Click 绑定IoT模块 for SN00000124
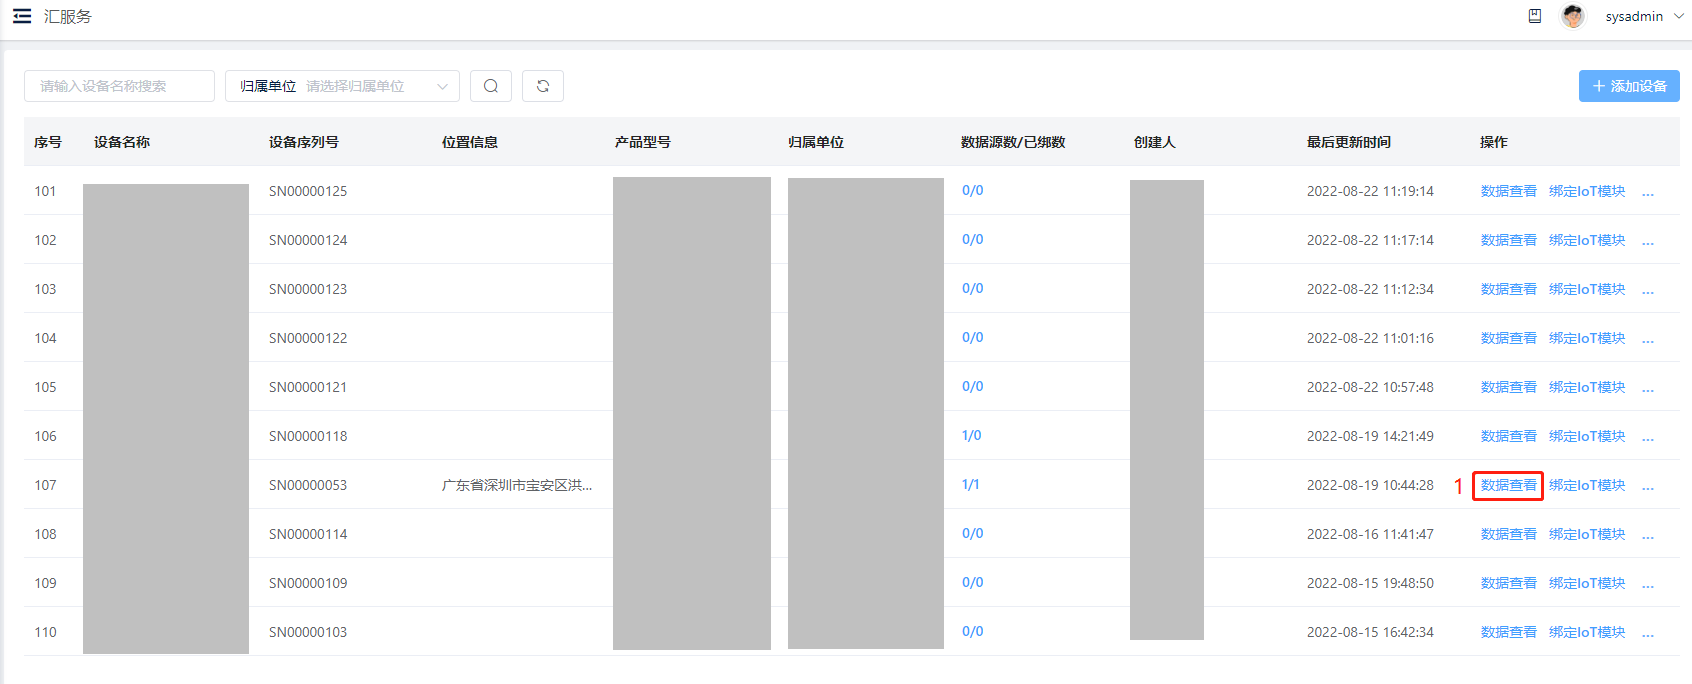Viewport: 1692px width, 684px height. click(x=1587, y=240)
